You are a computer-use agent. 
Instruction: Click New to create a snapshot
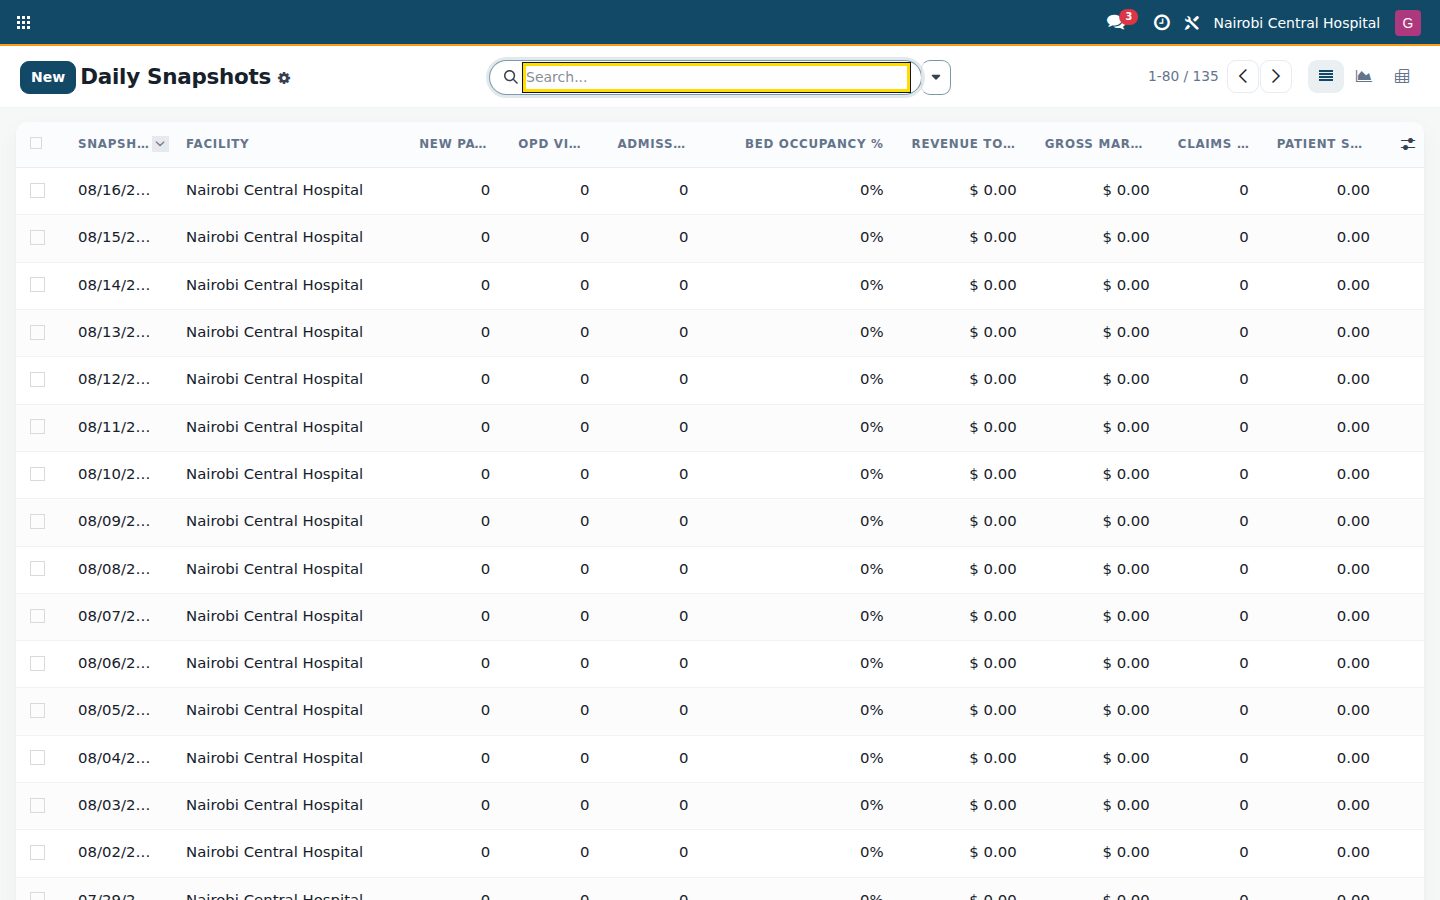[x=48, y=77]
